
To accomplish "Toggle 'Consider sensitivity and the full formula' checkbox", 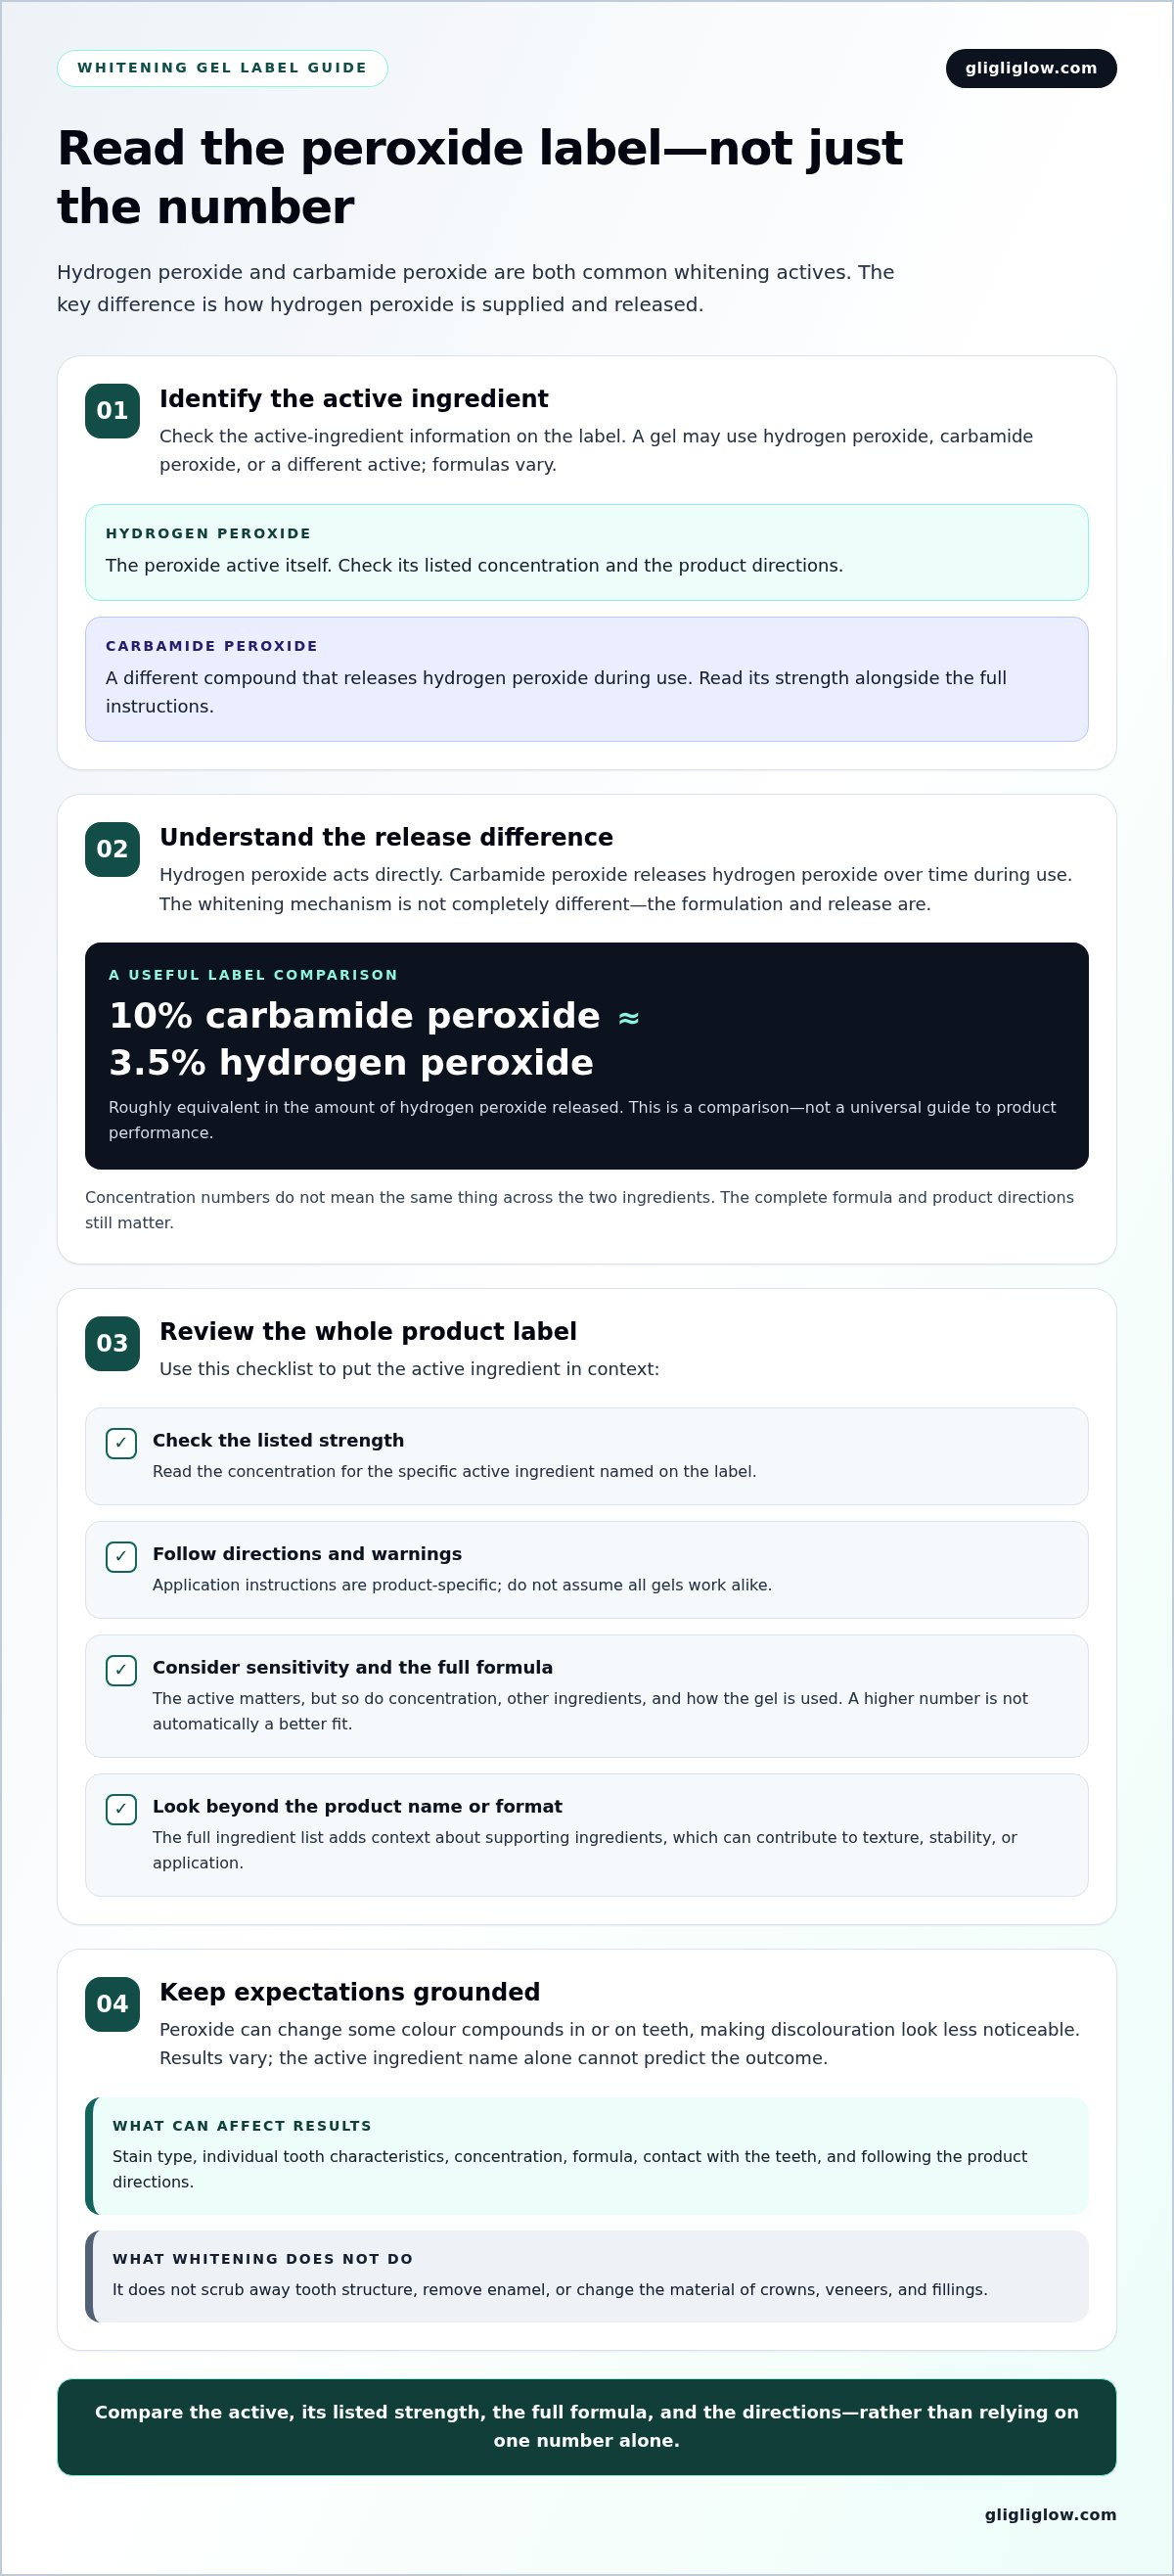I will 121,1670.
